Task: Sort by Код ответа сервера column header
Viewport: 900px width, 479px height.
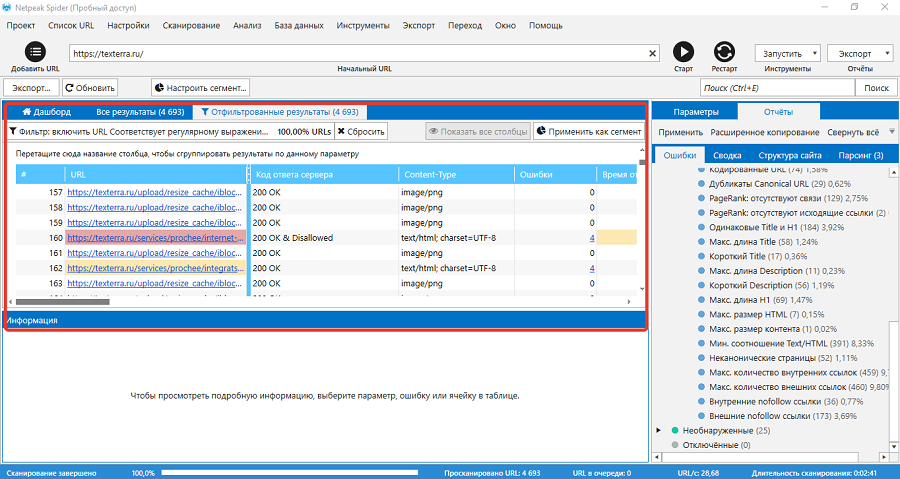Action: click(x=324, y=174)
